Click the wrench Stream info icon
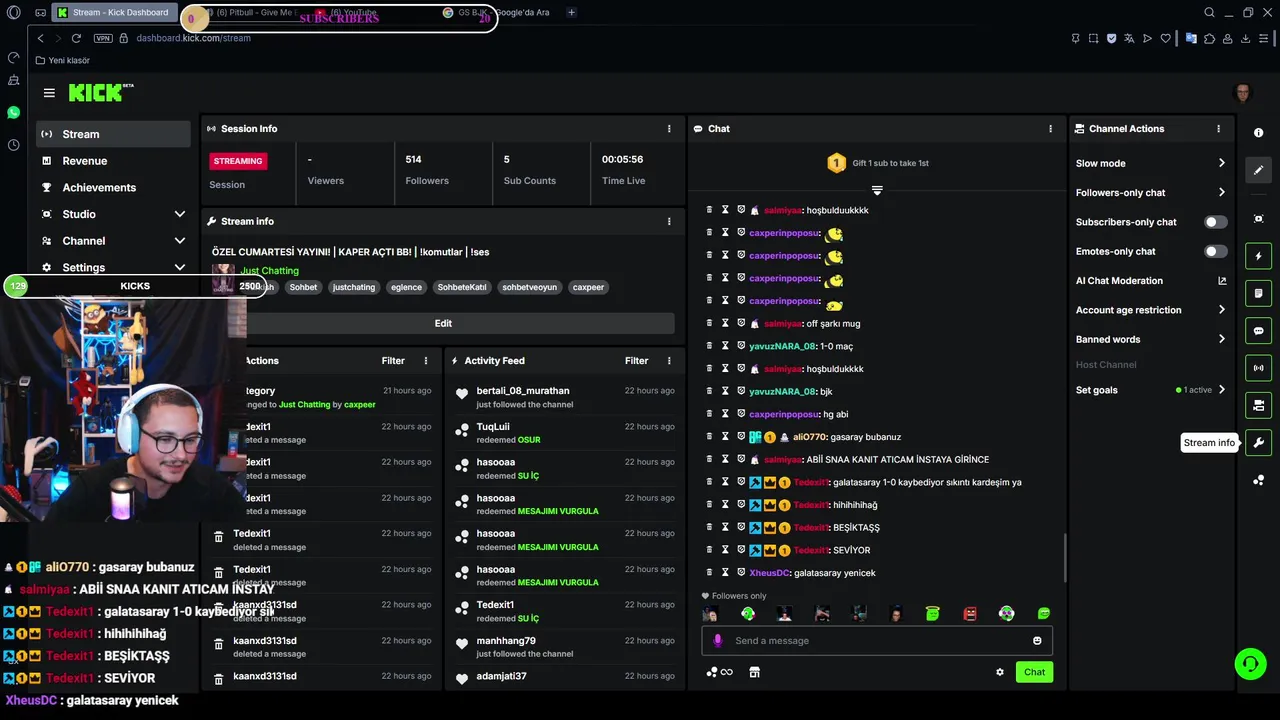This screenshot has width=1280, height=720. click(x=1258, y=443)
